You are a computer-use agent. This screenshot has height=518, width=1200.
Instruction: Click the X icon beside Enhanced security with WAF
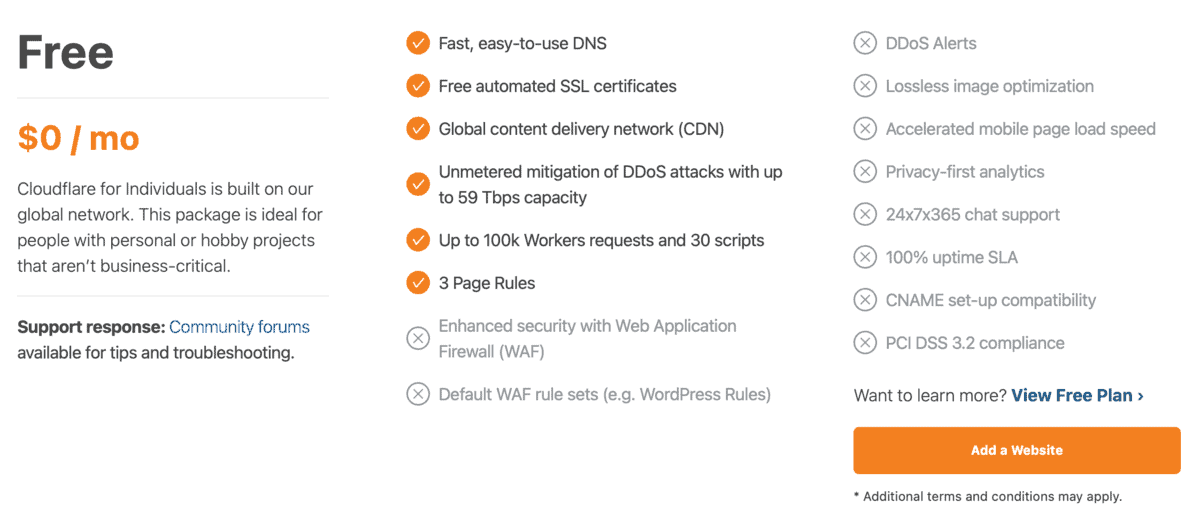(418, 338)
